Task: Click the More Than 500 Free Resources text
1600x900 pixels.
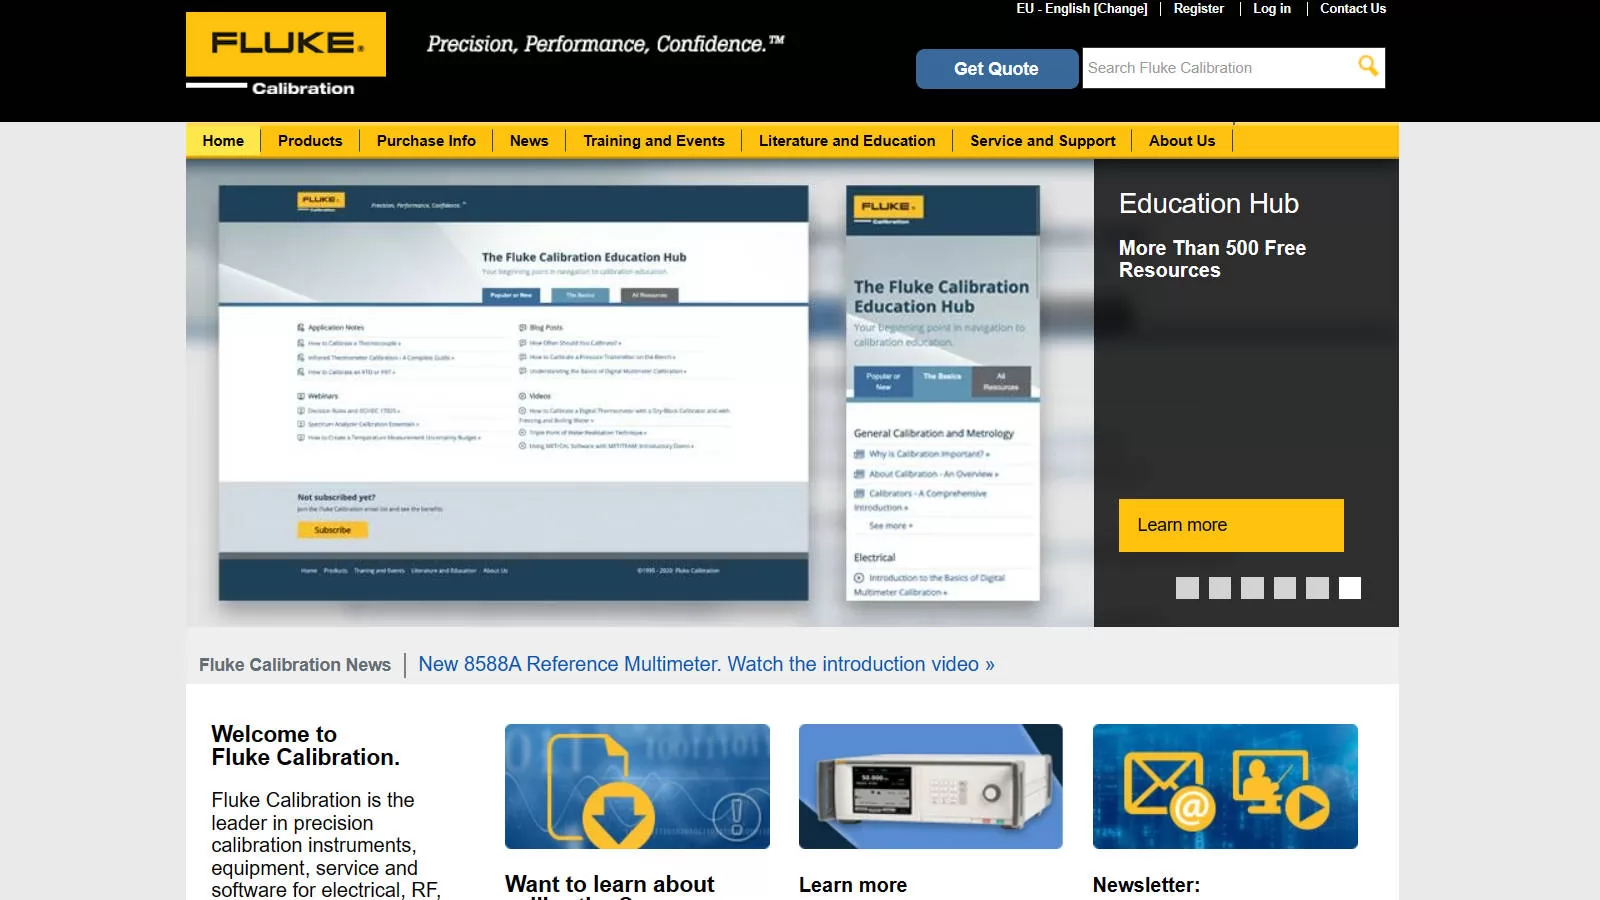Action: tap(1212, 259)
